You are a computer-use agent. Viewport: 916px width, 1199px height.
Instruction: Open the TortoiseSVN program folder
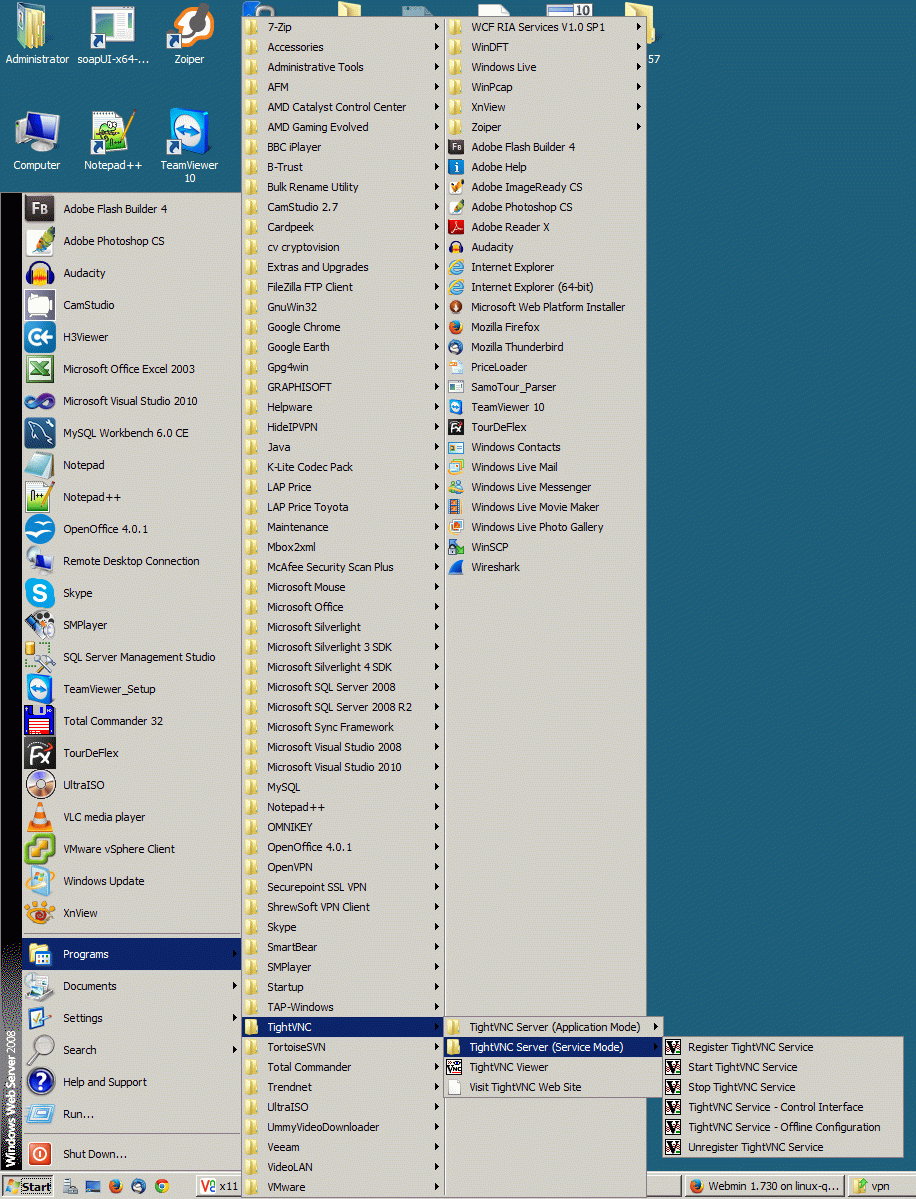click(x=343, y=1048)
